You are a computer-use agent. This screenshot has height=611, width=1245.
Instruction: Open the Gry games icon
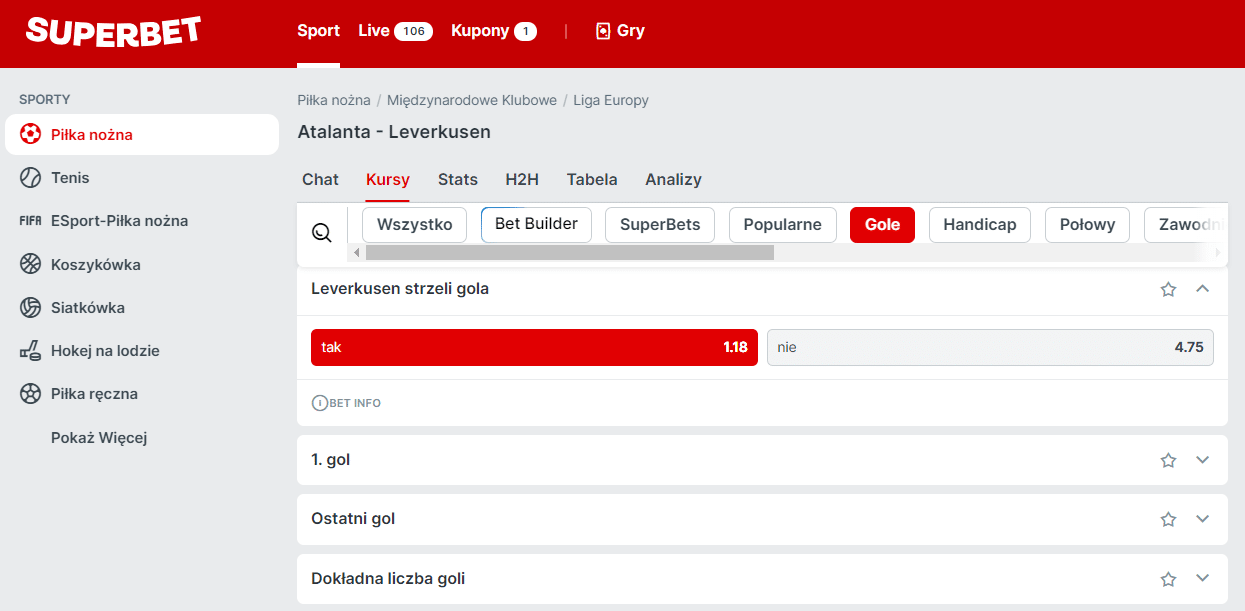pyautogui.click(x=601, y=30)
